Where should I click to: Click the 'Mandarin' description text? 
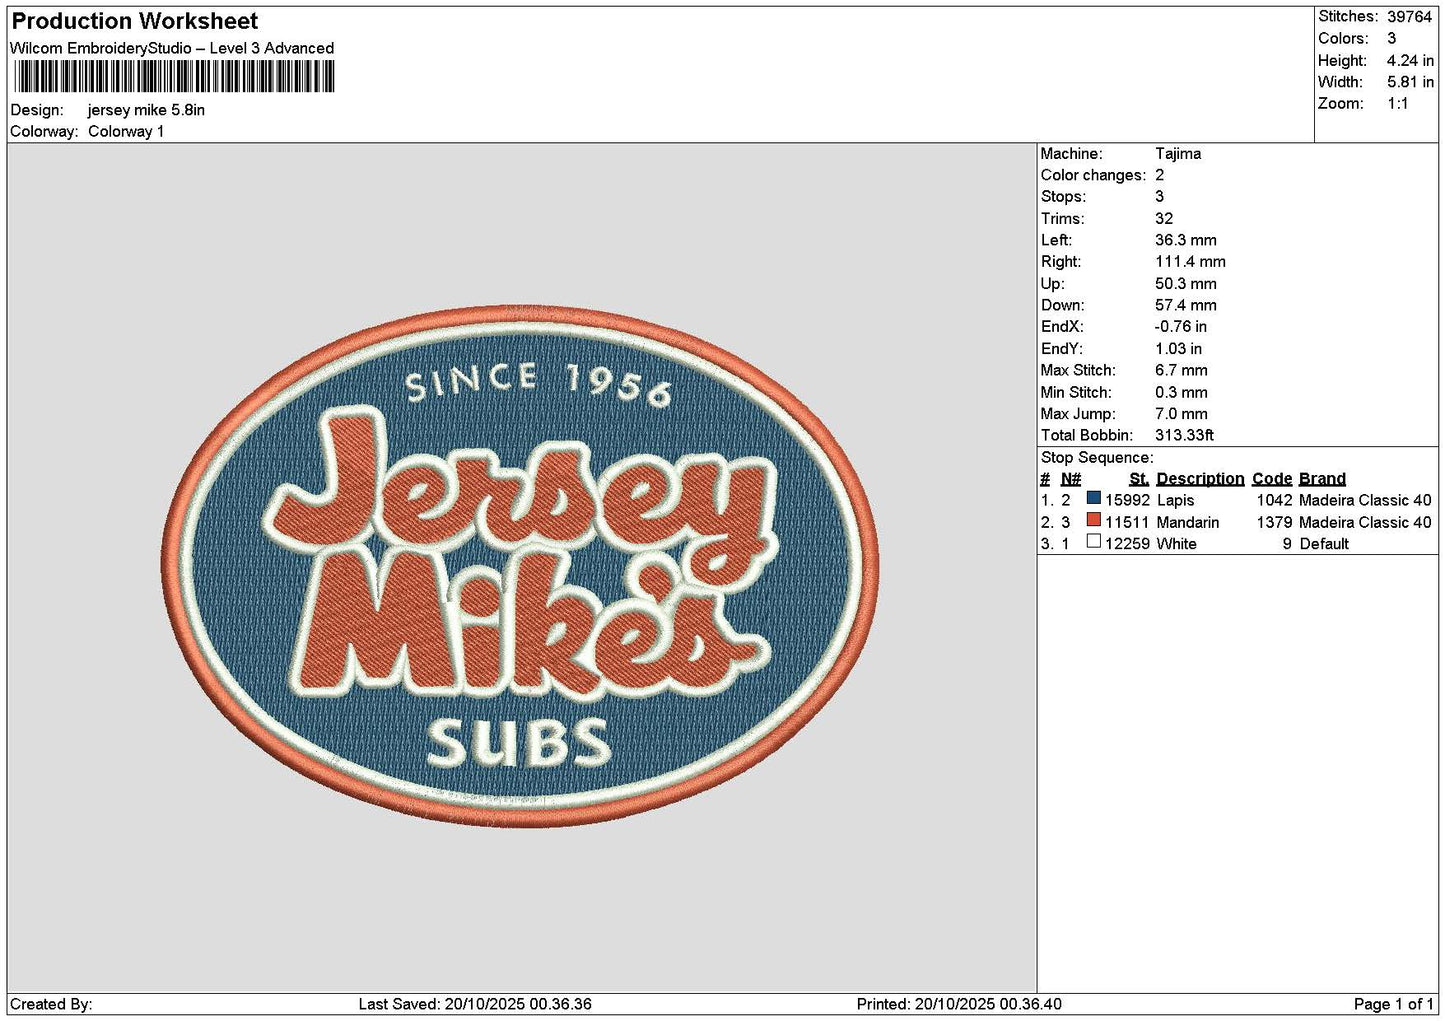tap(1188, 522)
